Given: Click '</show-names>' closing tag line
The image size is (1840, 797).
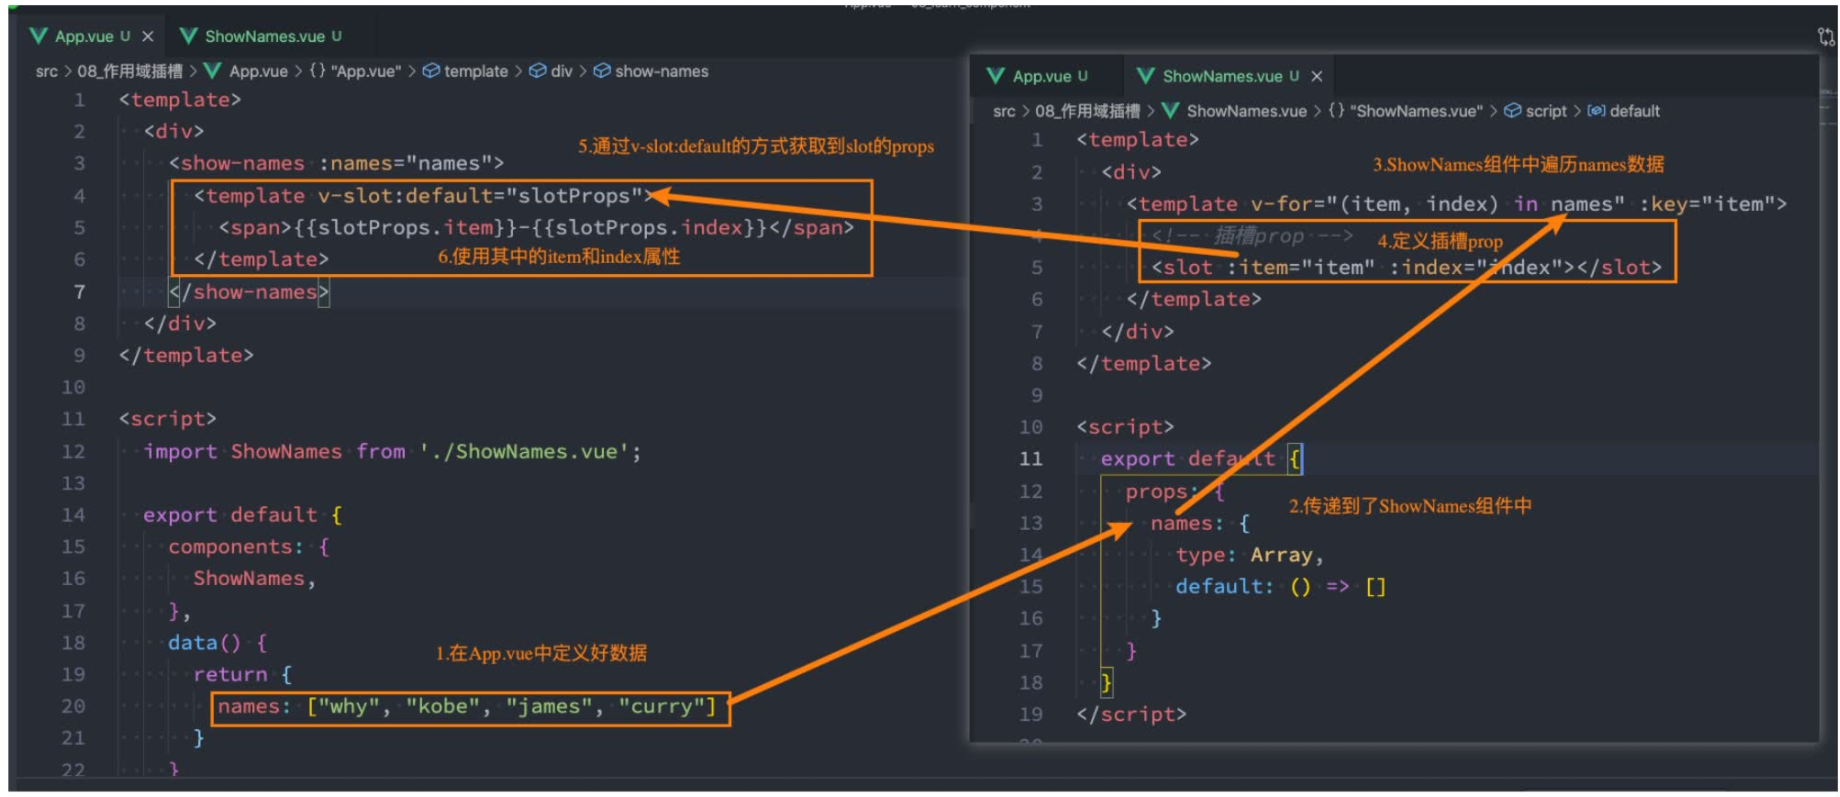Looking at the screenshot, I should click(249, 292).
